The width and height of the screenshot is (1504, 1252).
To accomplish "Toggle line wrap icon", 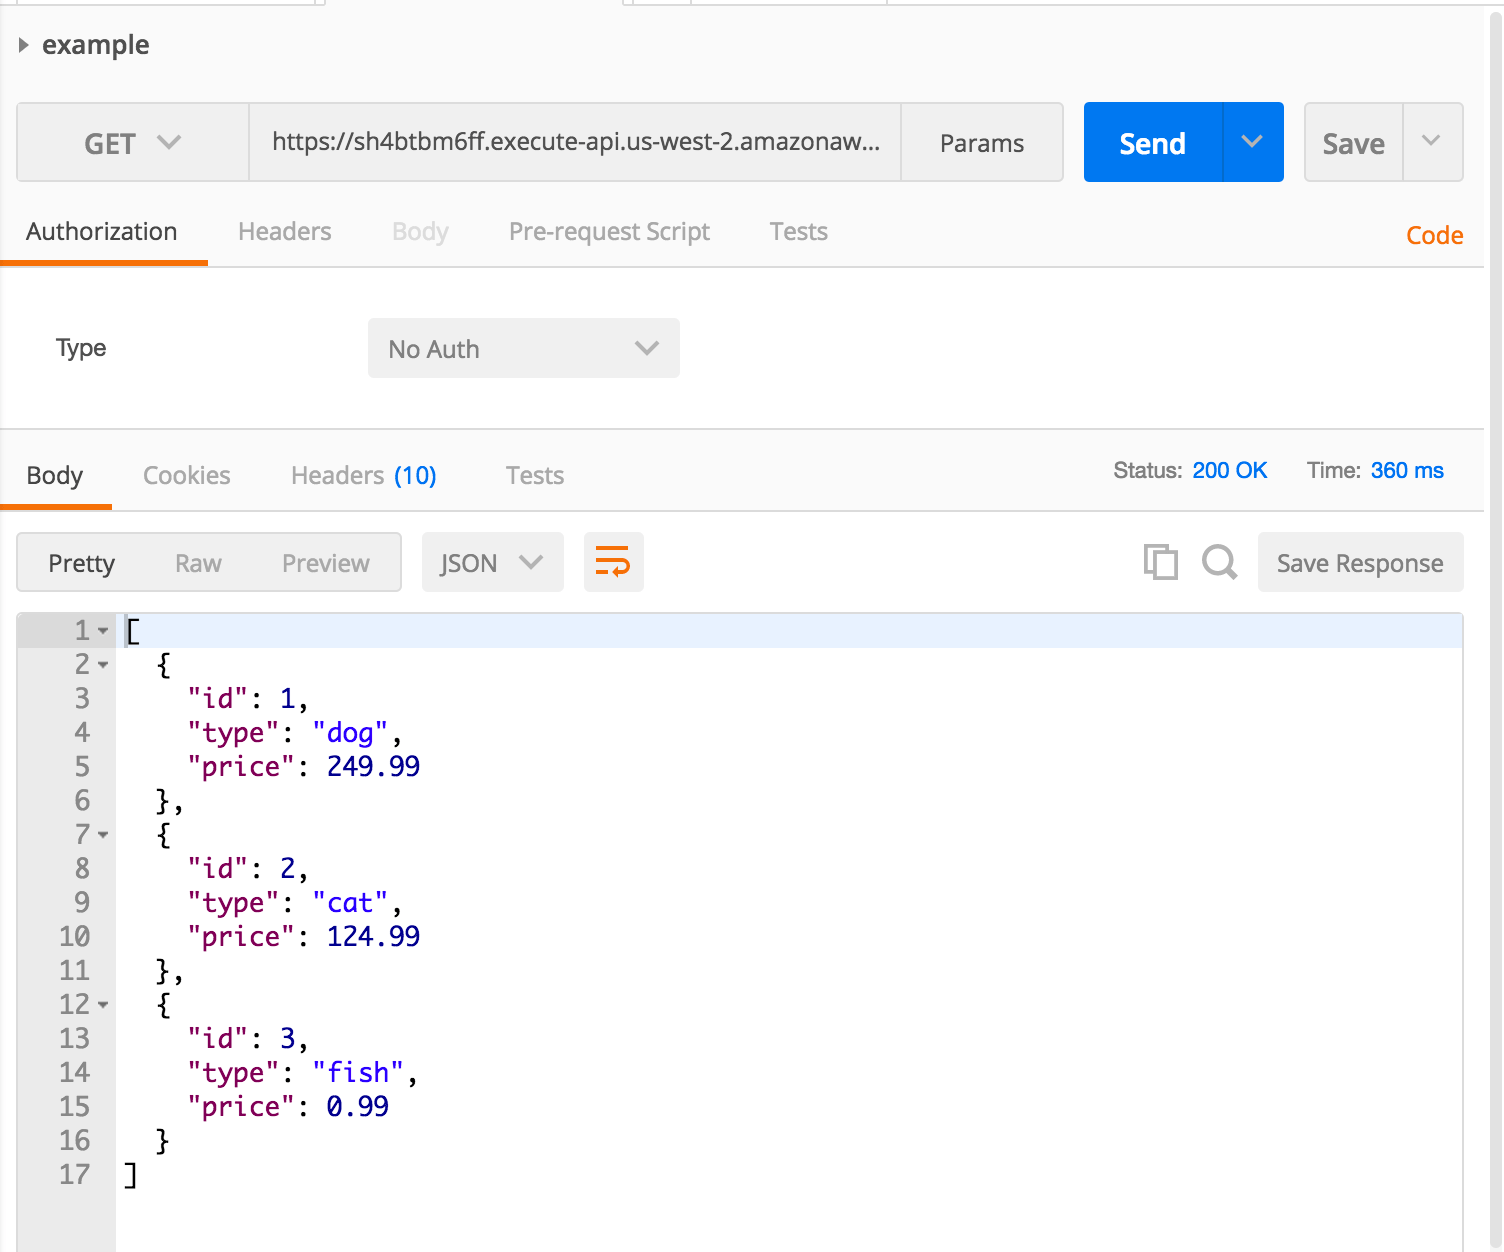I will (613, 562).
